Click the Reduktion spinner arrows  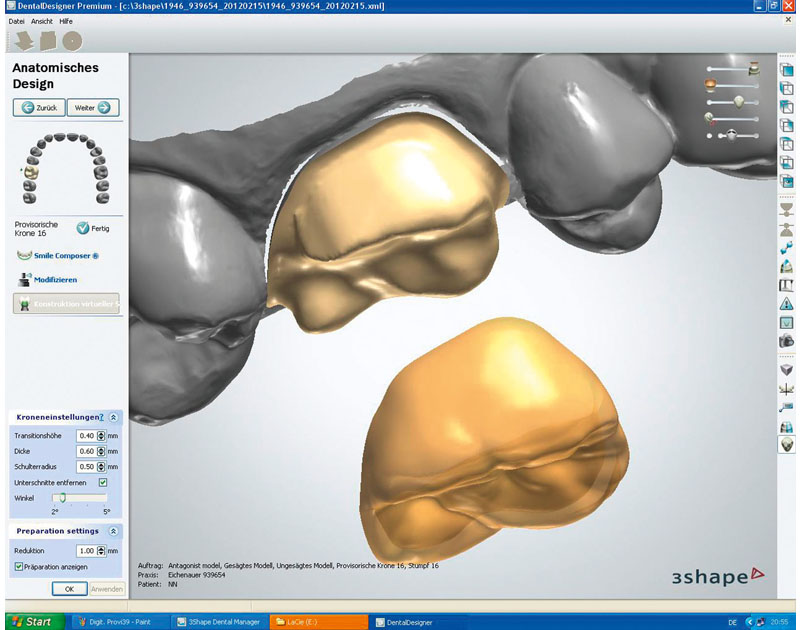pos(101,550)
